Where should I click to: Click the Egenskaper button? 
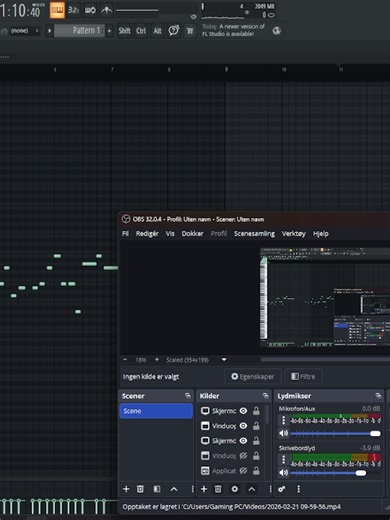pyautogui.click(x=253, y=376)
